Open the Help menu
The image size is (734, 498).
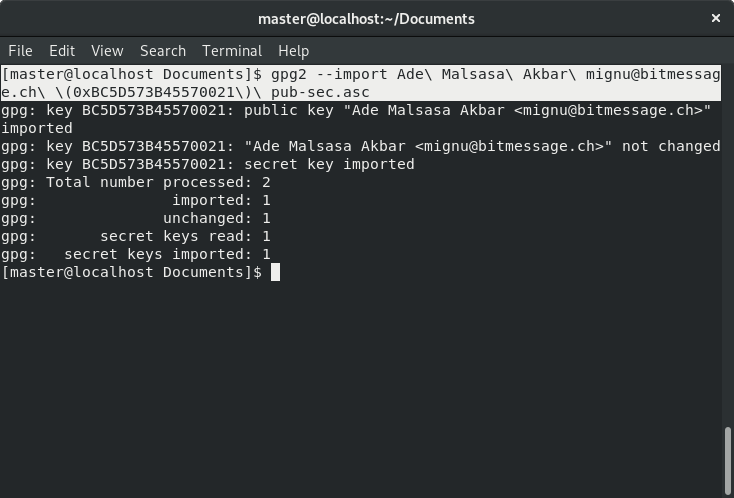294,51
